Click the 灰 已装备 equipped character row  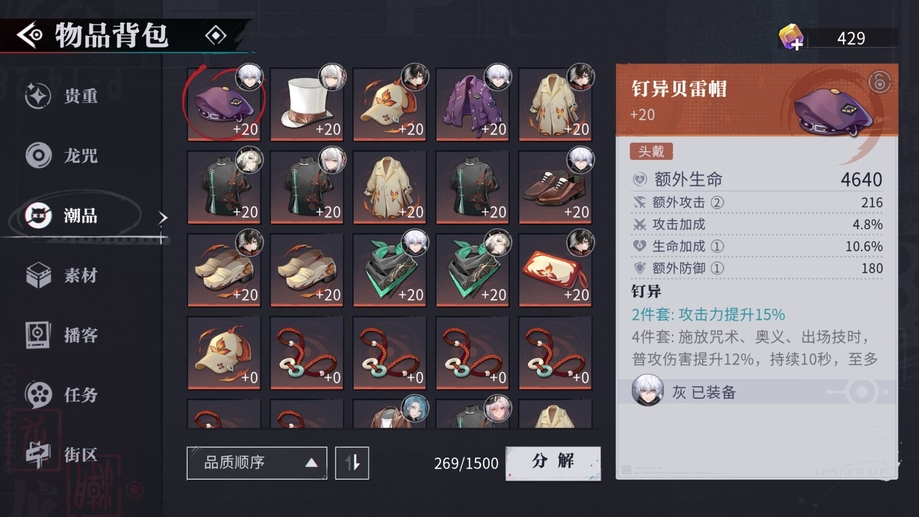pyautogui.click(x=757, y=391)
